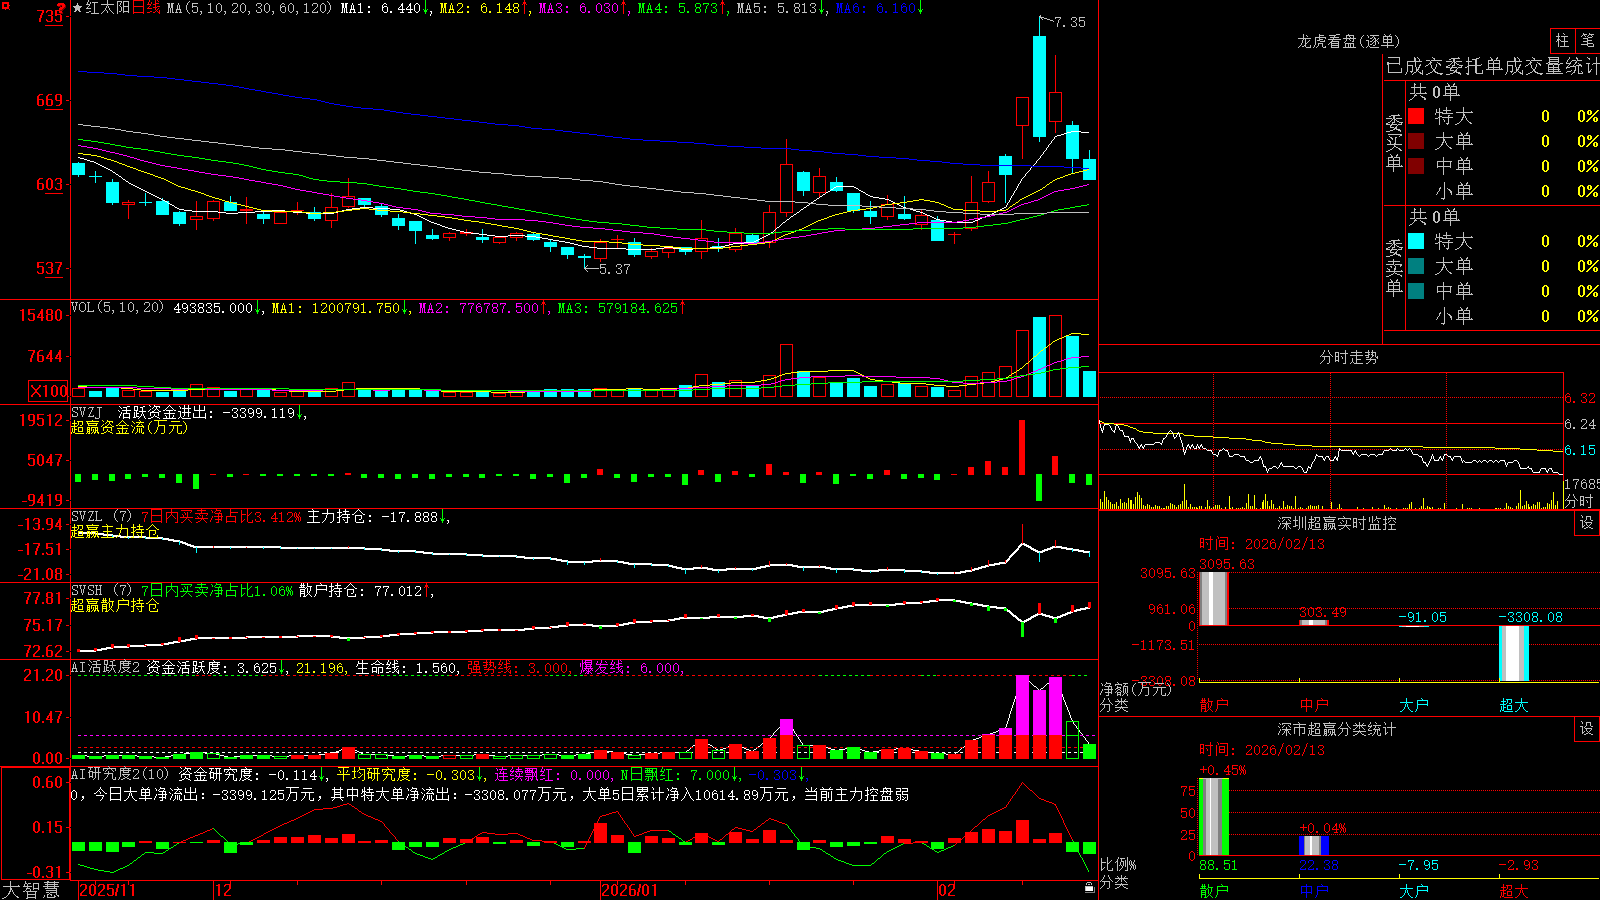This screenshot has height=900, width=1600.
Task: Click the star icon beside 红太阳
Action: (x=78, y=8)
